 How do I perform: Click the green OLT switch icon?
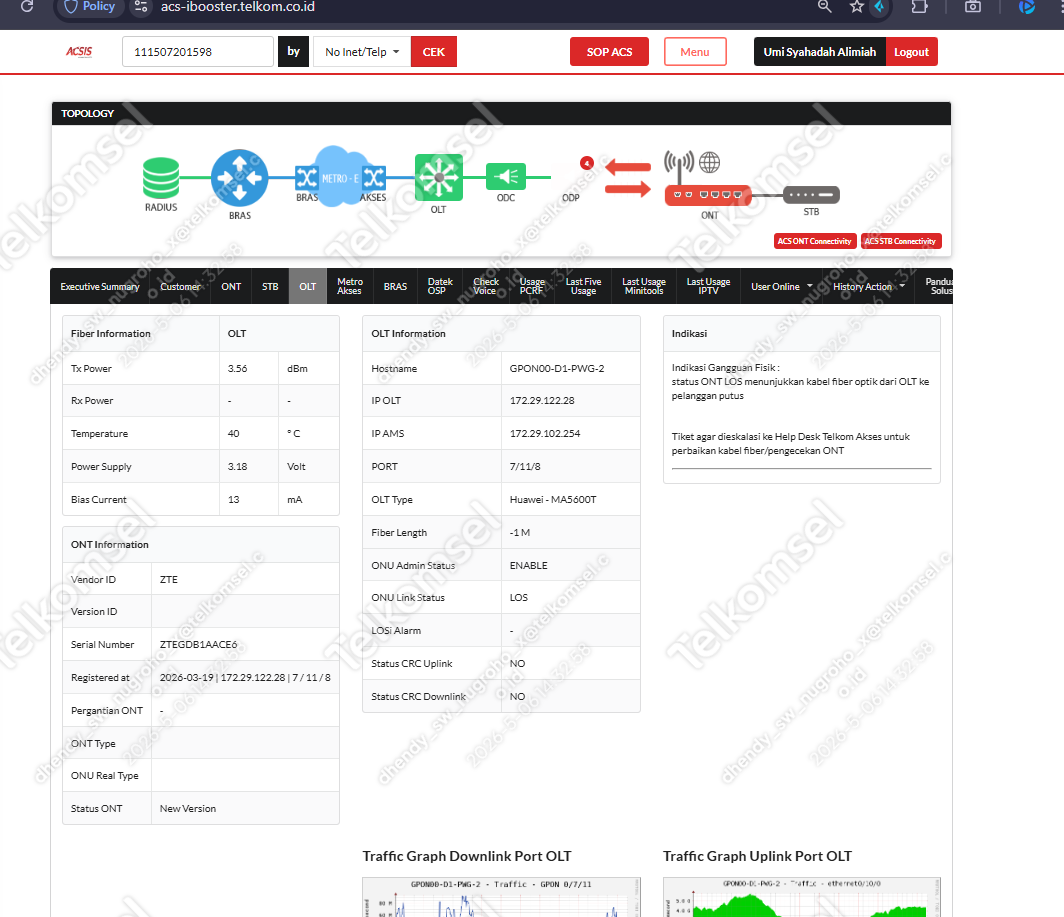coord(438,177)
